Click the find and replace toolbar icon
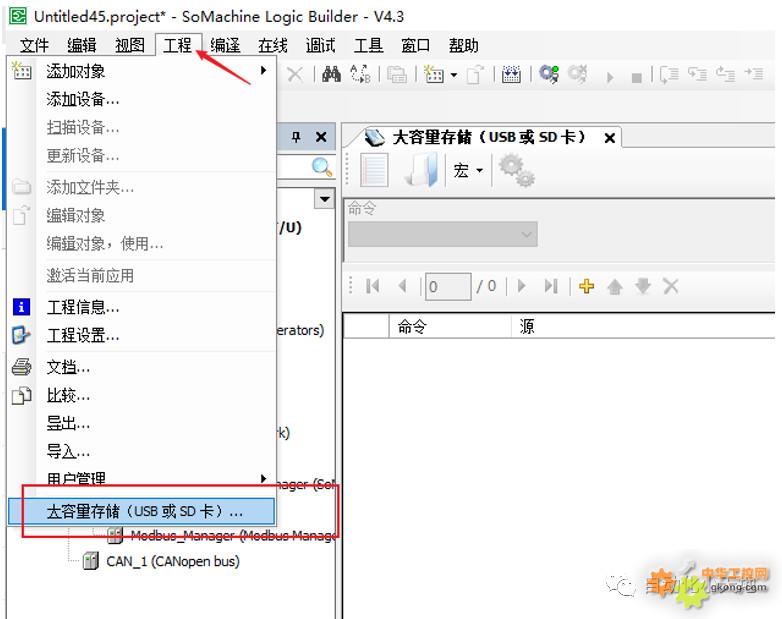This screenshot has width=782, height=619. (x=361, y=74)
